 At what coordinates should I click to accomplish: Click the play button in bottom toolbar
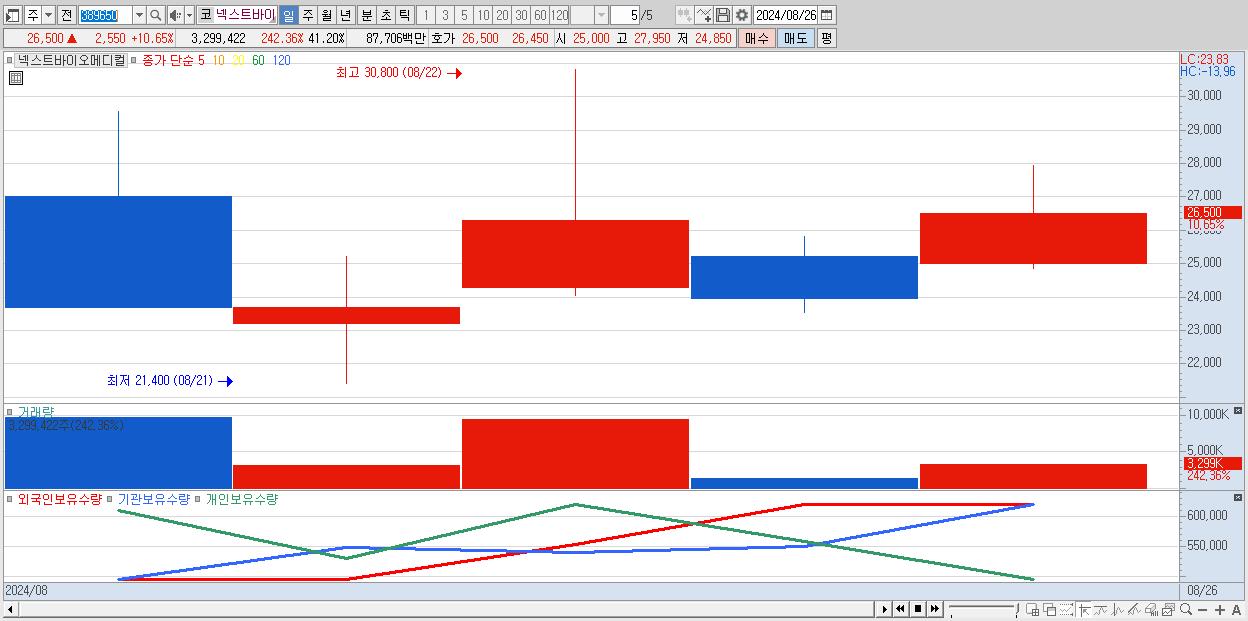coord(885,609)
